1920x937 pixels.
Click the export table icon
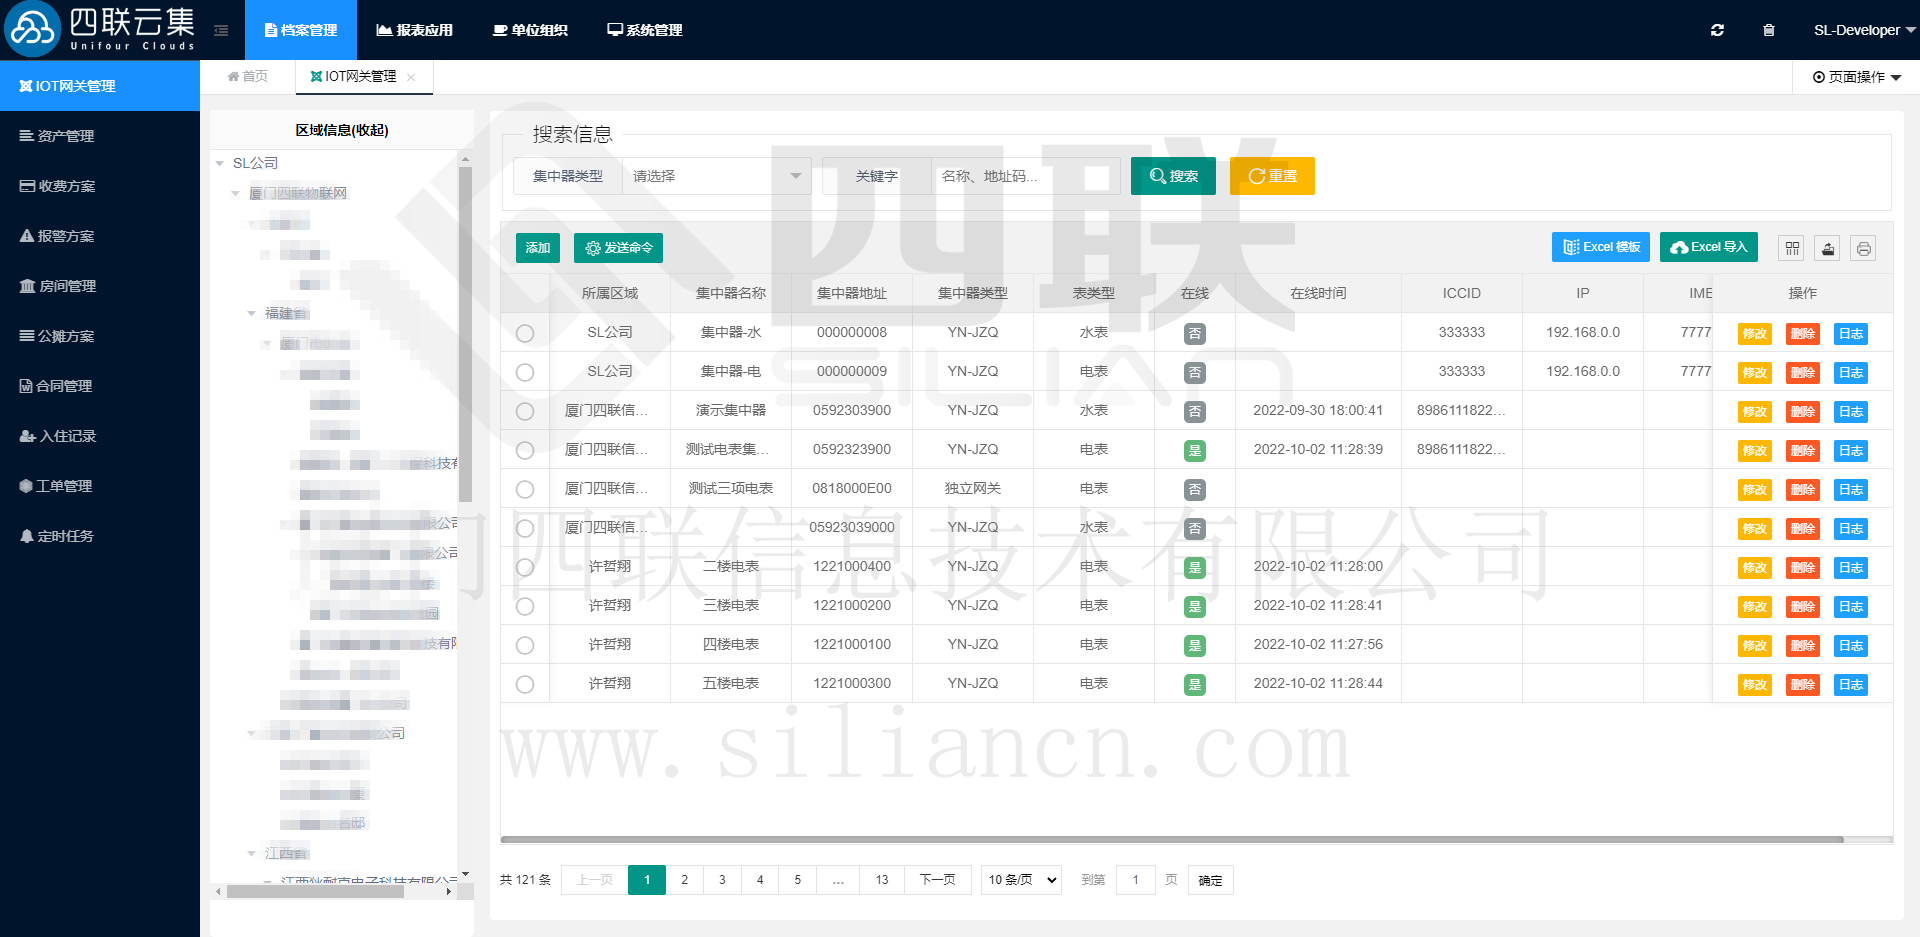coord(1828,248)
